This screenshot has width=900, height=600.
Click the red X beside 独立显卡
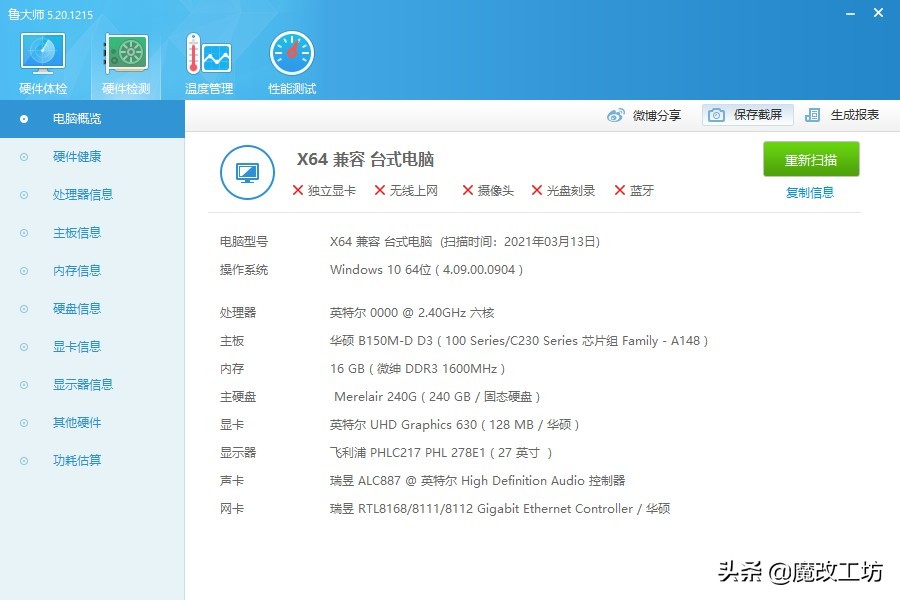(x=297, y=190)
